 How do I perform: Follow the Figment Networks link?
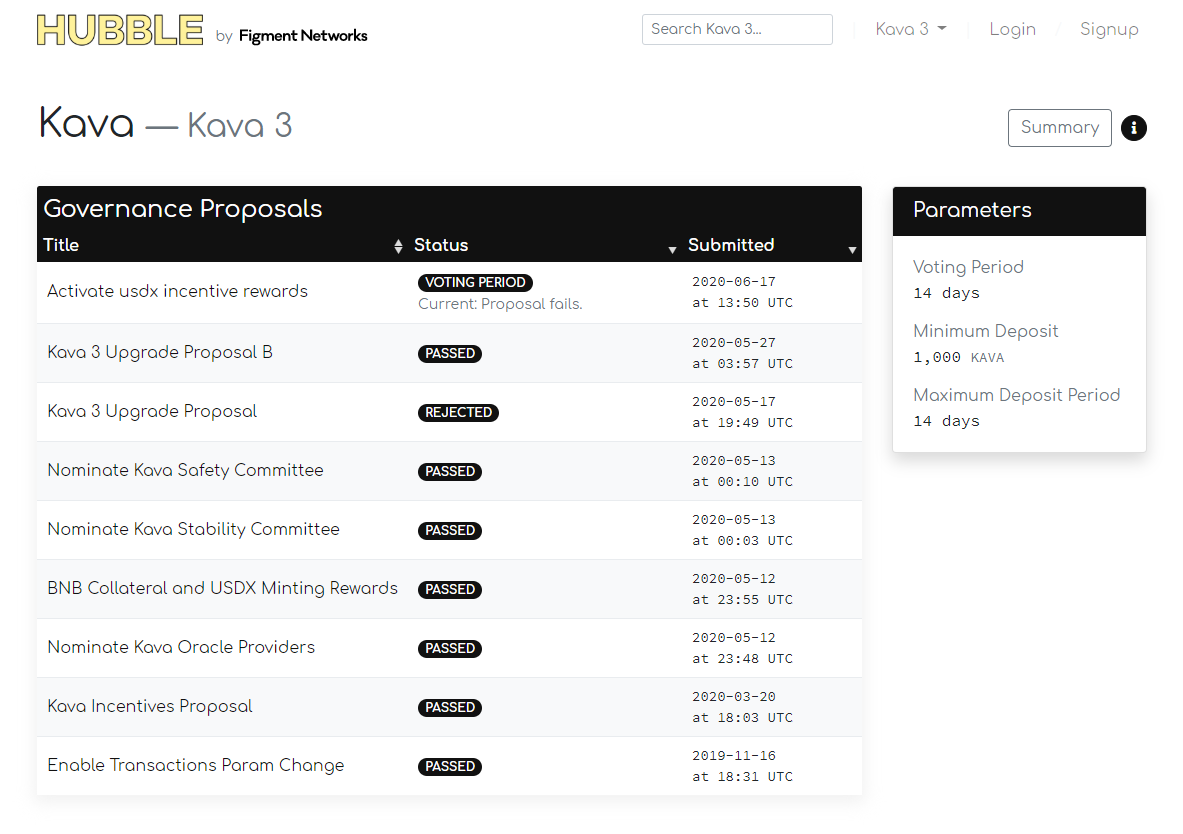coord(303,35)
